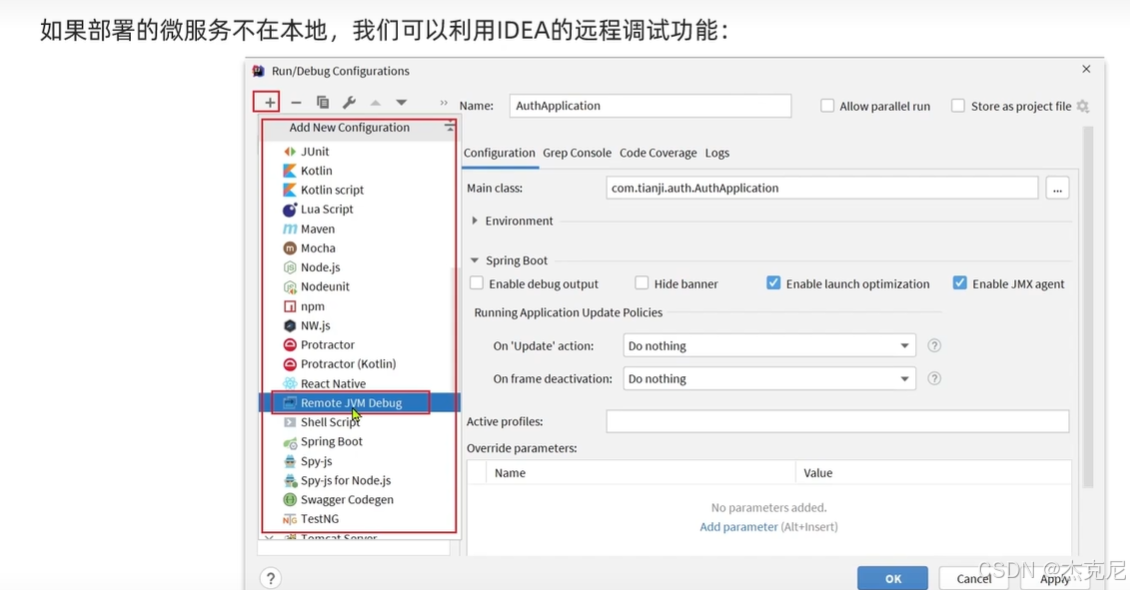Click the Protractor icon
The width and height of the screenshot is (1130, 590).
coord(290,344)
